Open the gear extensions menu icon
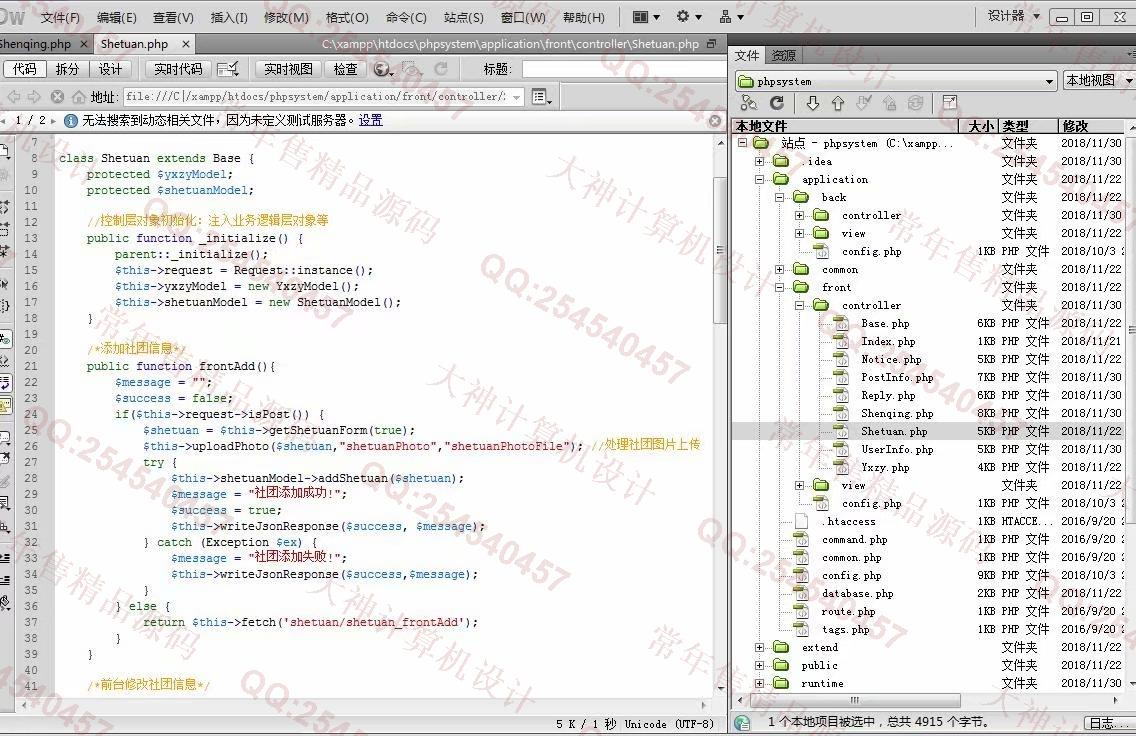The width and height of the screenshot is (1136, 736). pos(688,17)
